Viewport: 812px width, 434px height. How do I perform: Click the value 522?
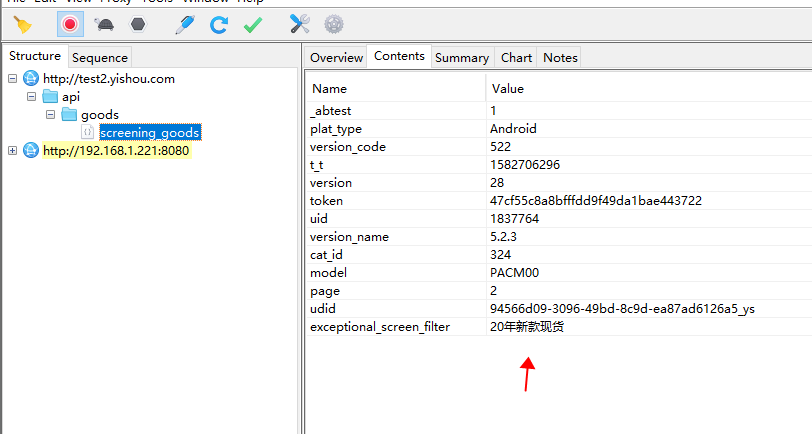(500, 147)
